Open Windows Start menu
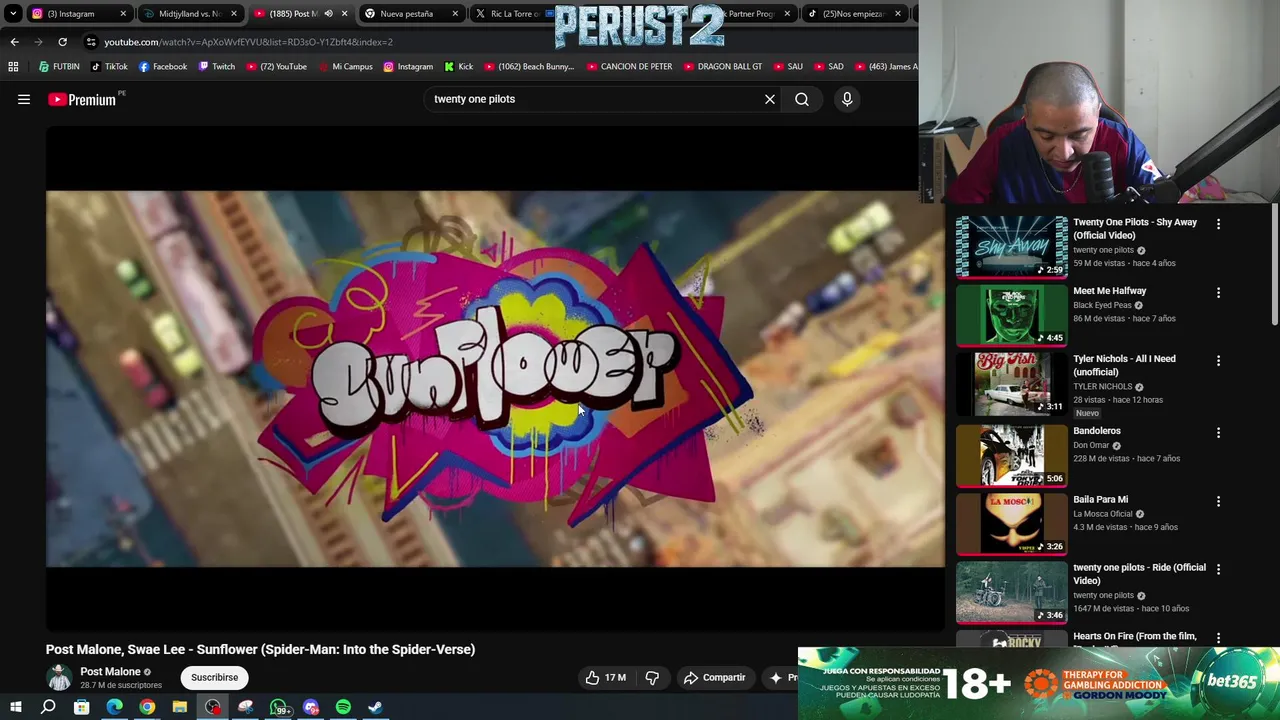The height and width of the screenshot is (720, 1280). [x=16, y=707]
